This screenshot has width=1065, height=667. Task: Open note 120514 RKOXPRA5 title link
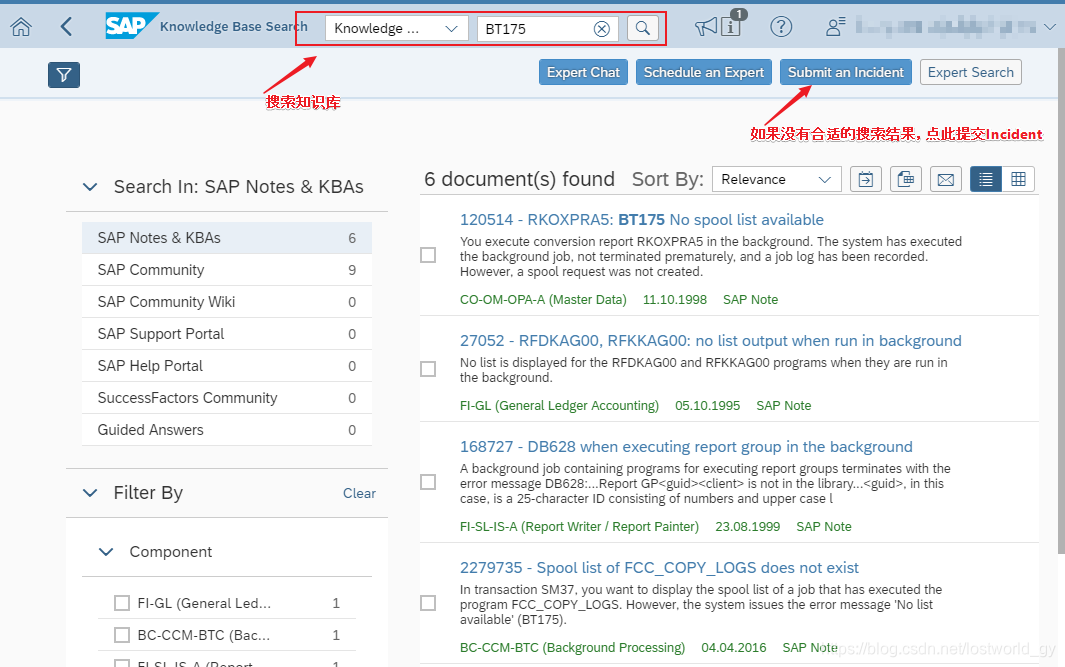pos(642,220)
